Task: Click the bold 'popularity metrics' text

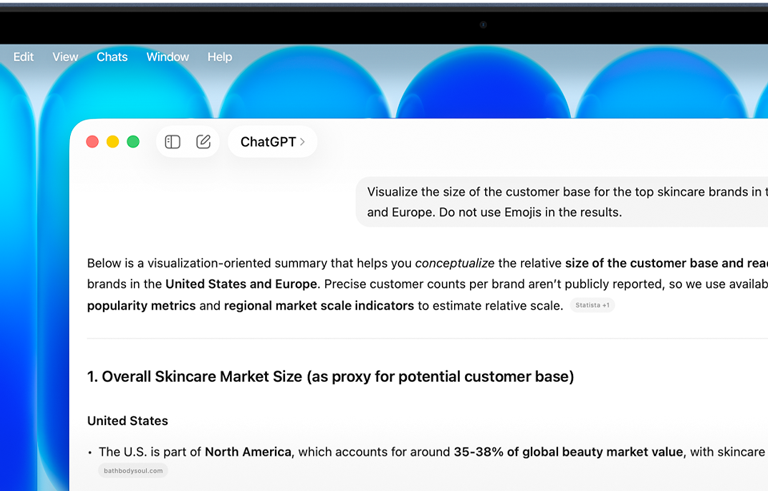Action: coord(141,306)
